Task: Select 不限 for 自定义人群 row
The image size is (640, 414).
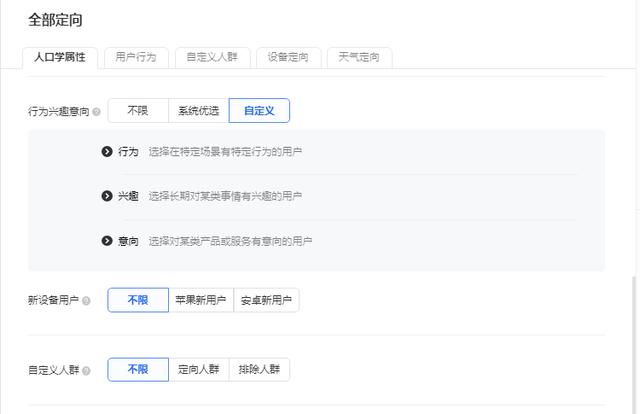Action: pos(138,369)
